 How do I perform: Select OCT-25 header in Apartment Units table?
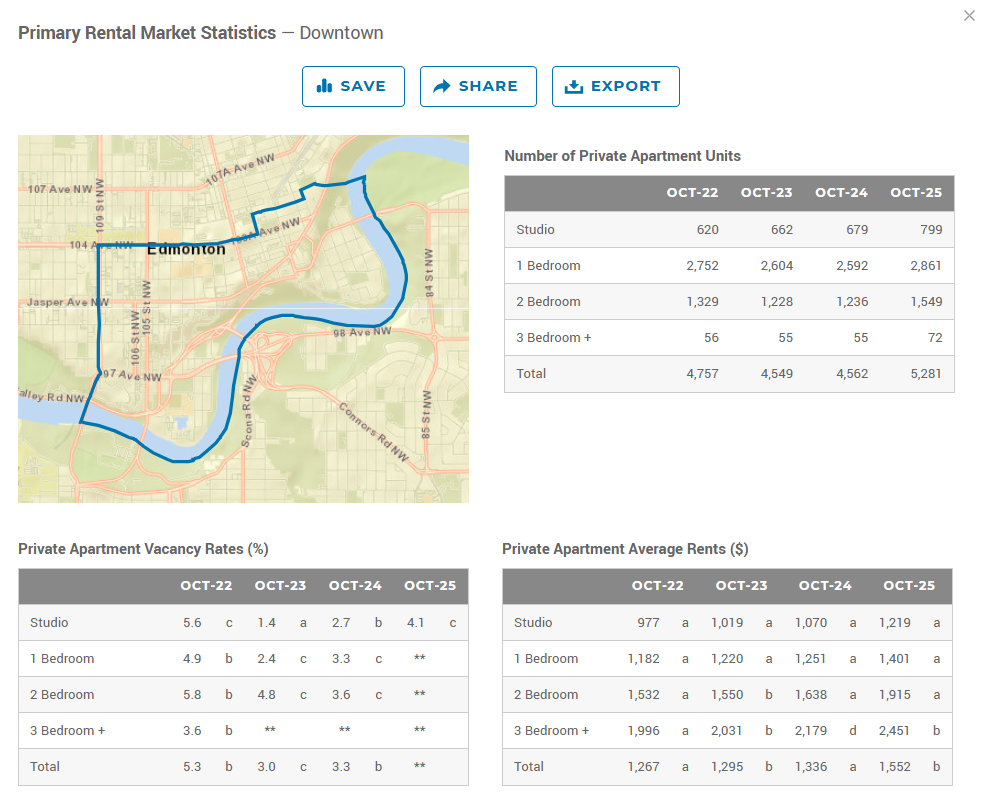[x=916, y=193]
